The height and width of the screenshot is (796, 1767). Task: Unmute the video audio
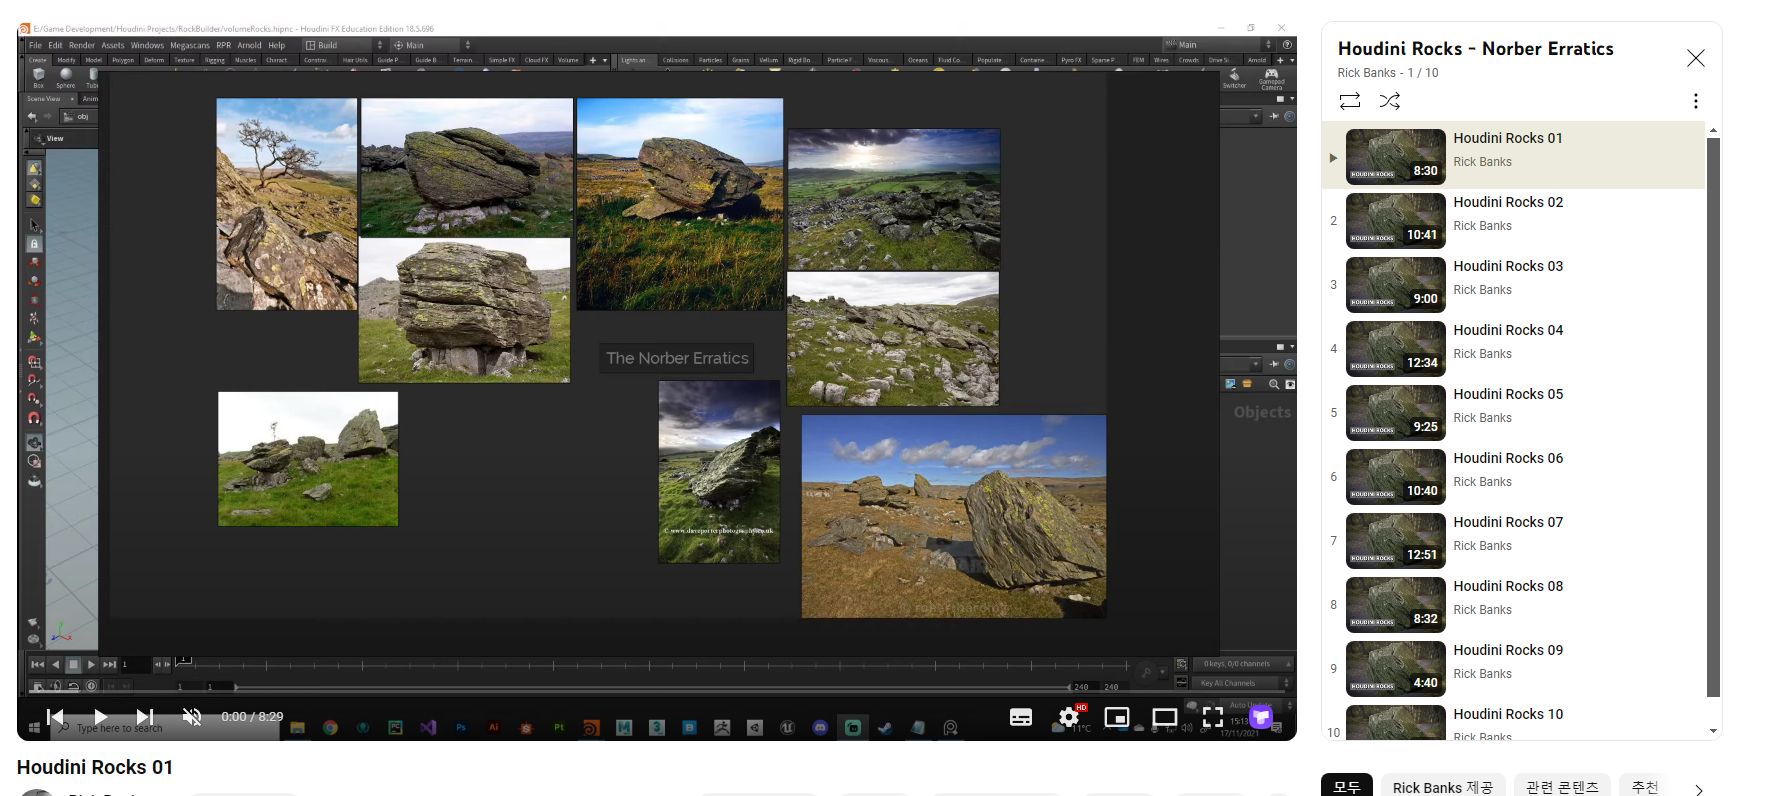pyautogui.click(x=192, y=716)
